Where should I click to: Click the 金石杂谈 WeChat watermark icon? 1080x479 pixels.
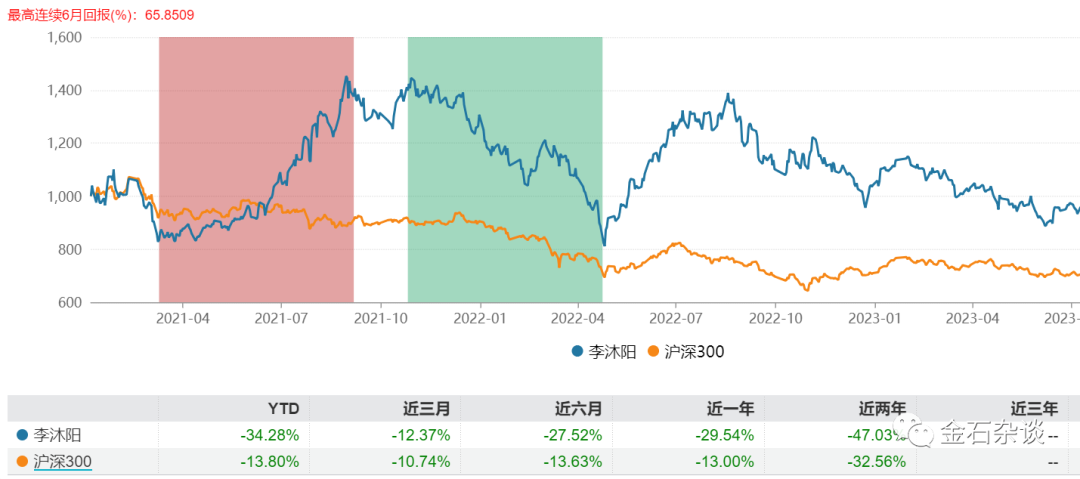[x=920, y=435]
